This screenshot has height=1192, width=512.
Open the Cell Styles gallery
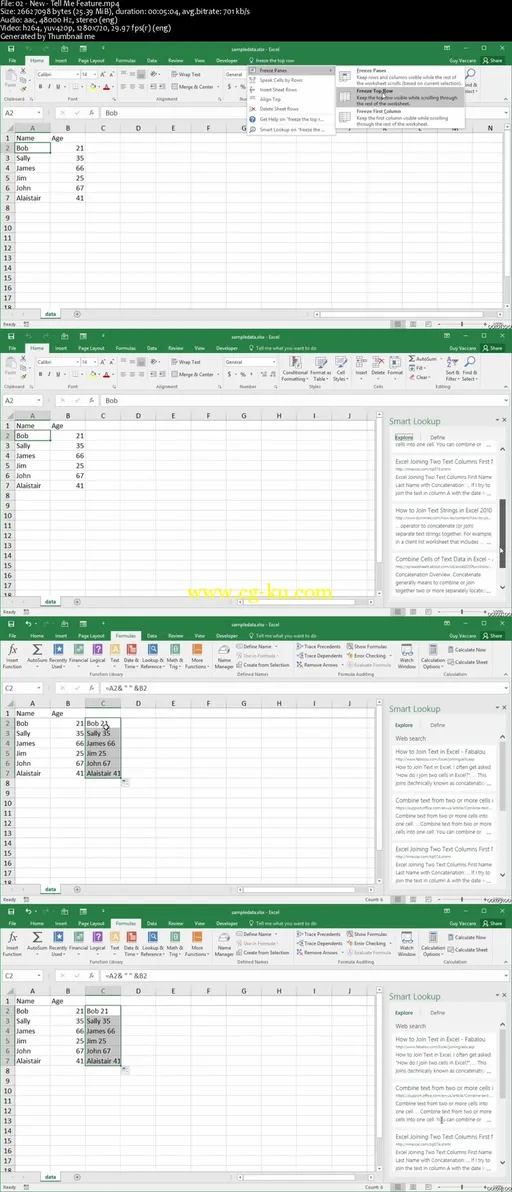[340, 367]
